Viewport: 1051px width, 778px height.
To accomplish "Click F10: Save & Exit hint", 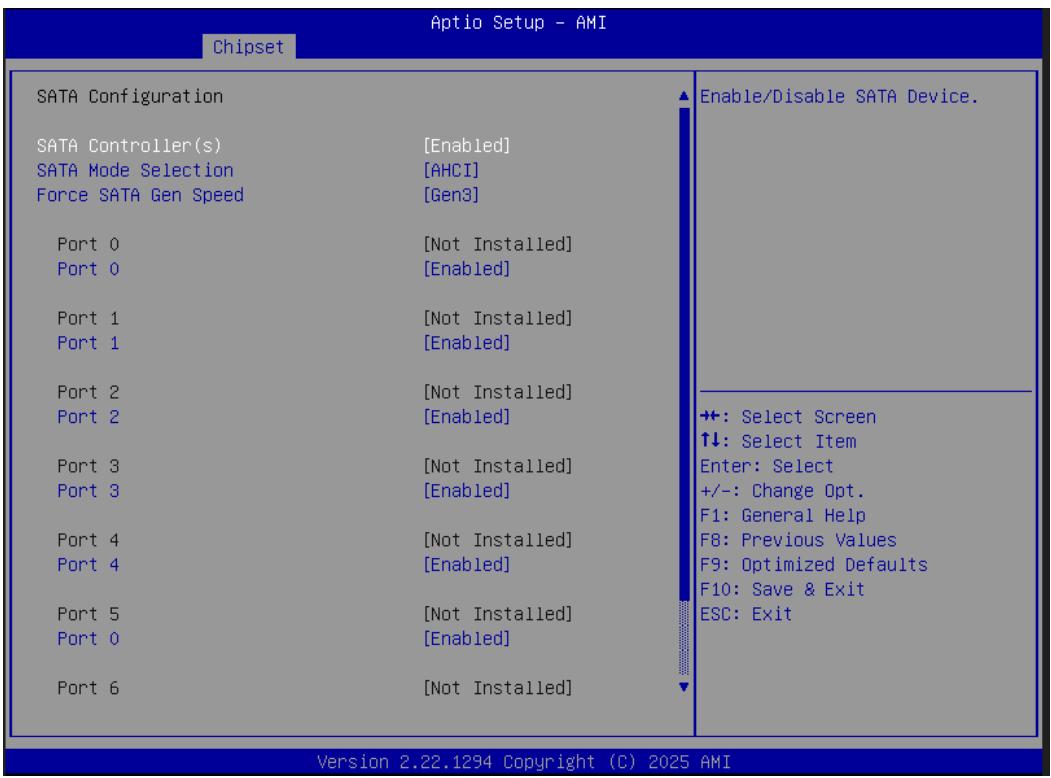I will [782, 589].
